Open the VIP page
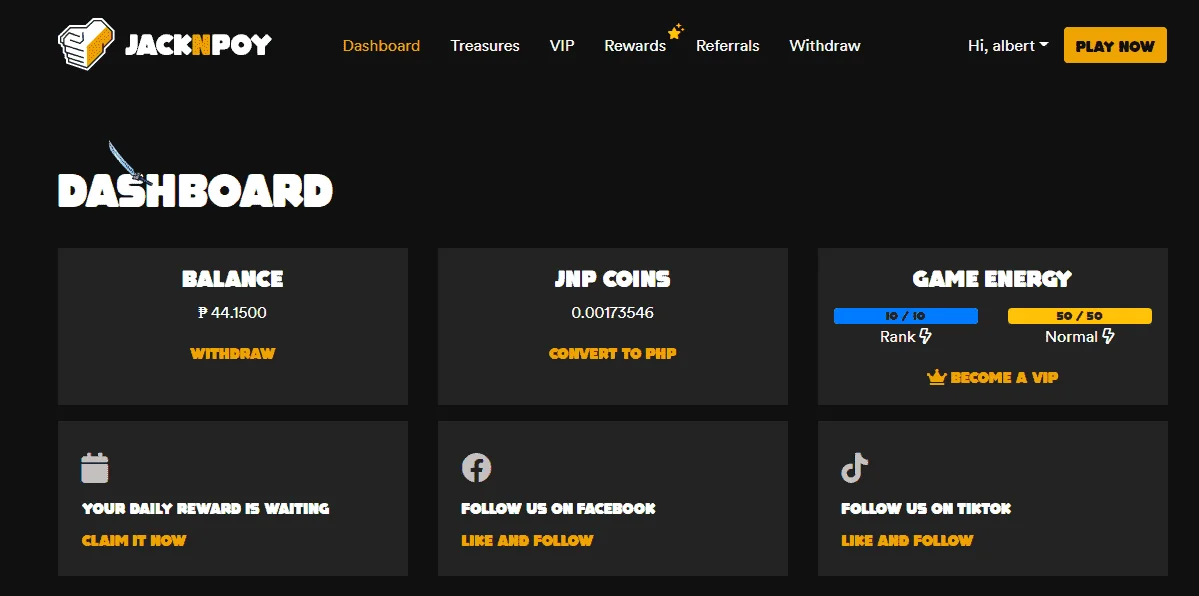 click(562, 46)
